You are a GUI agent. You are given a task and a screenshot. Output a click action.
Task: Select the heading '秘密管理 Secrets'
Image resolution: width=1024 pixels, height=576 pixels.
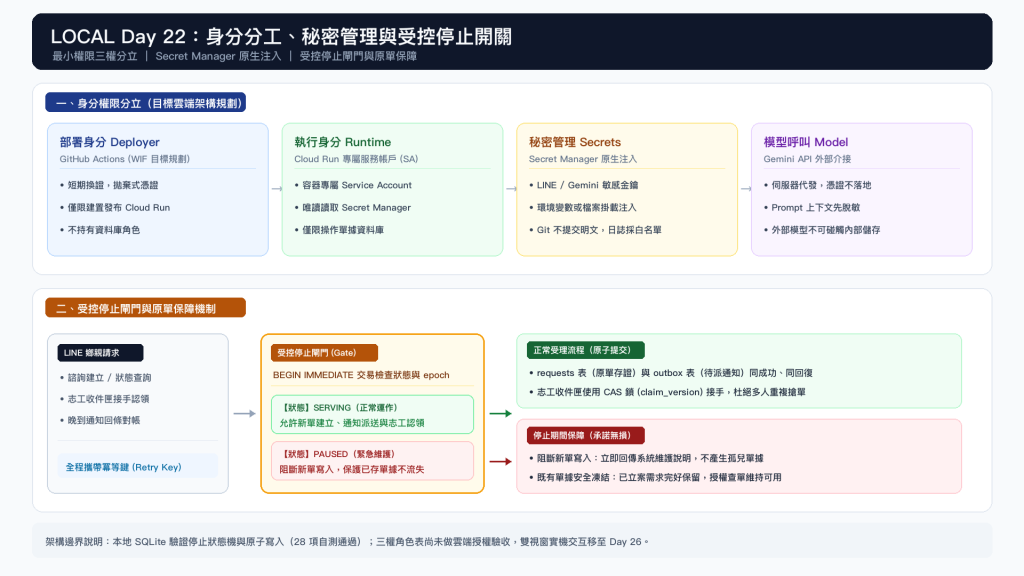point(575,142)
